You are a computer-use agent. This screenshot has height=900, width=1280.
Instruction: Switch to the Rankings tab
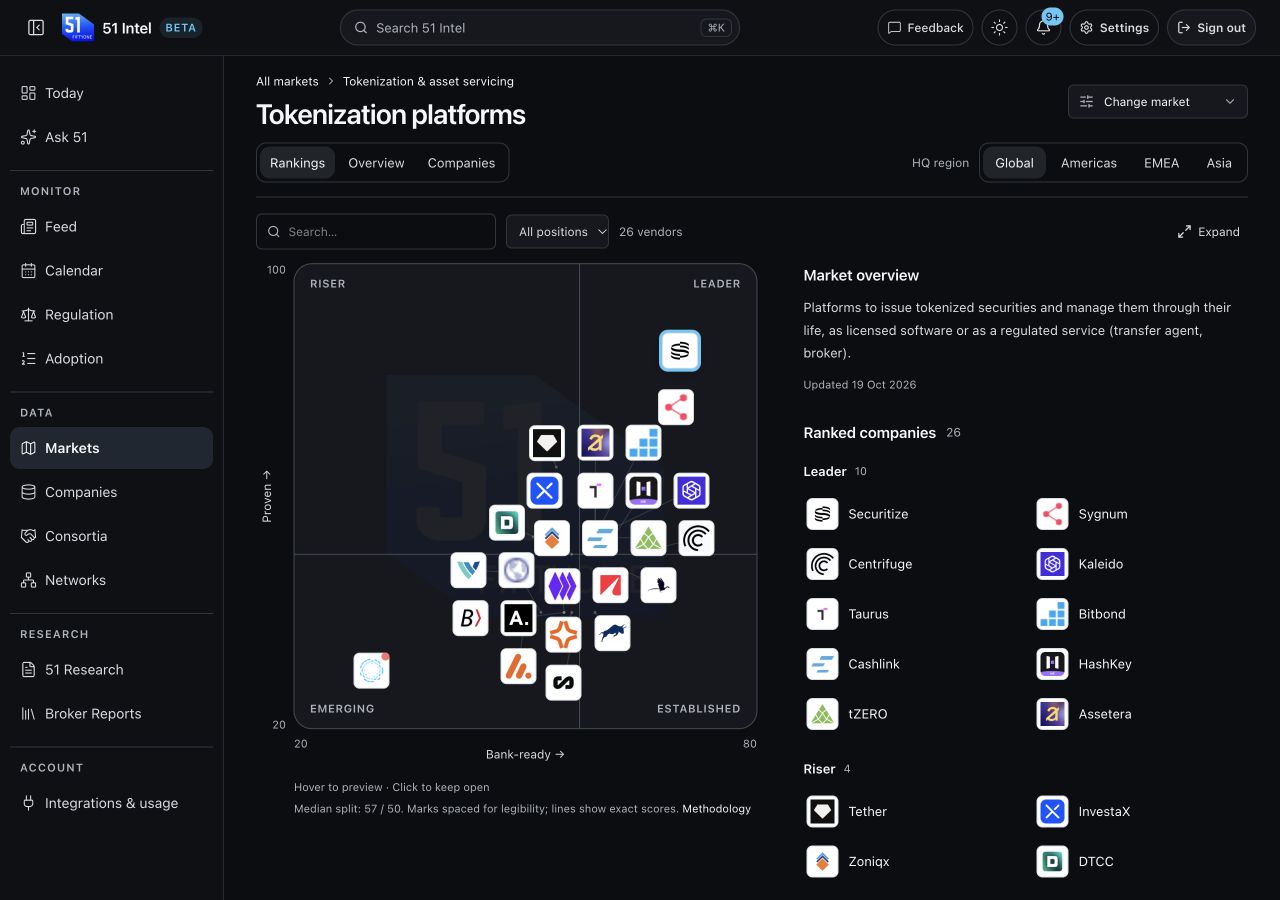297,163
